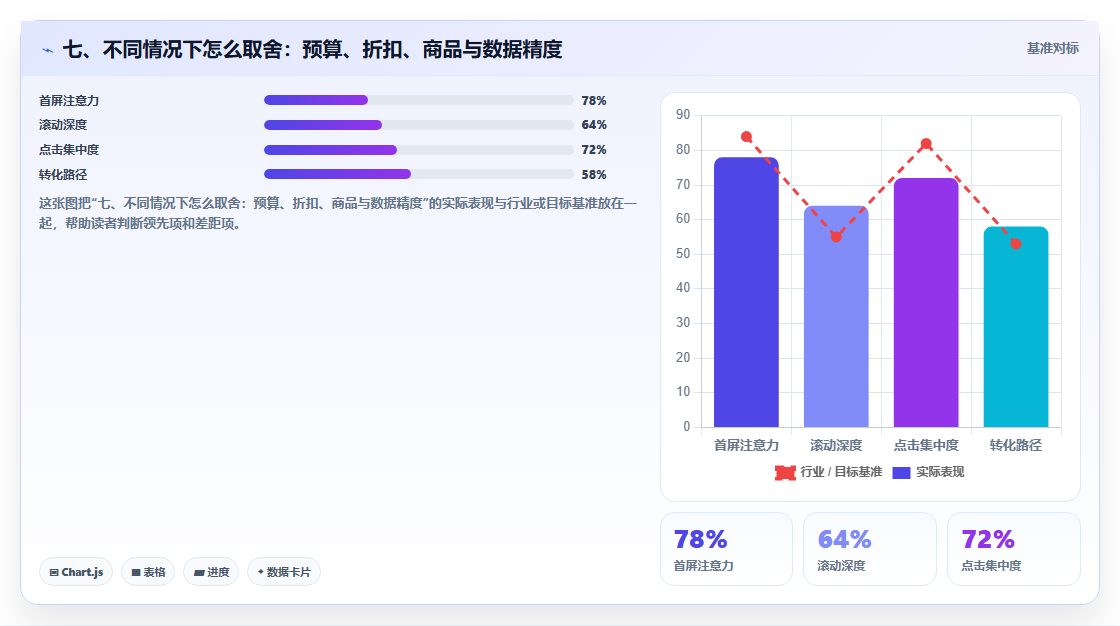Image resolution: width=1120 pixels, height=626 pixels.
Task: Click the 首屏注意力 bar in the chart
Action: click(x=746, y=292)
